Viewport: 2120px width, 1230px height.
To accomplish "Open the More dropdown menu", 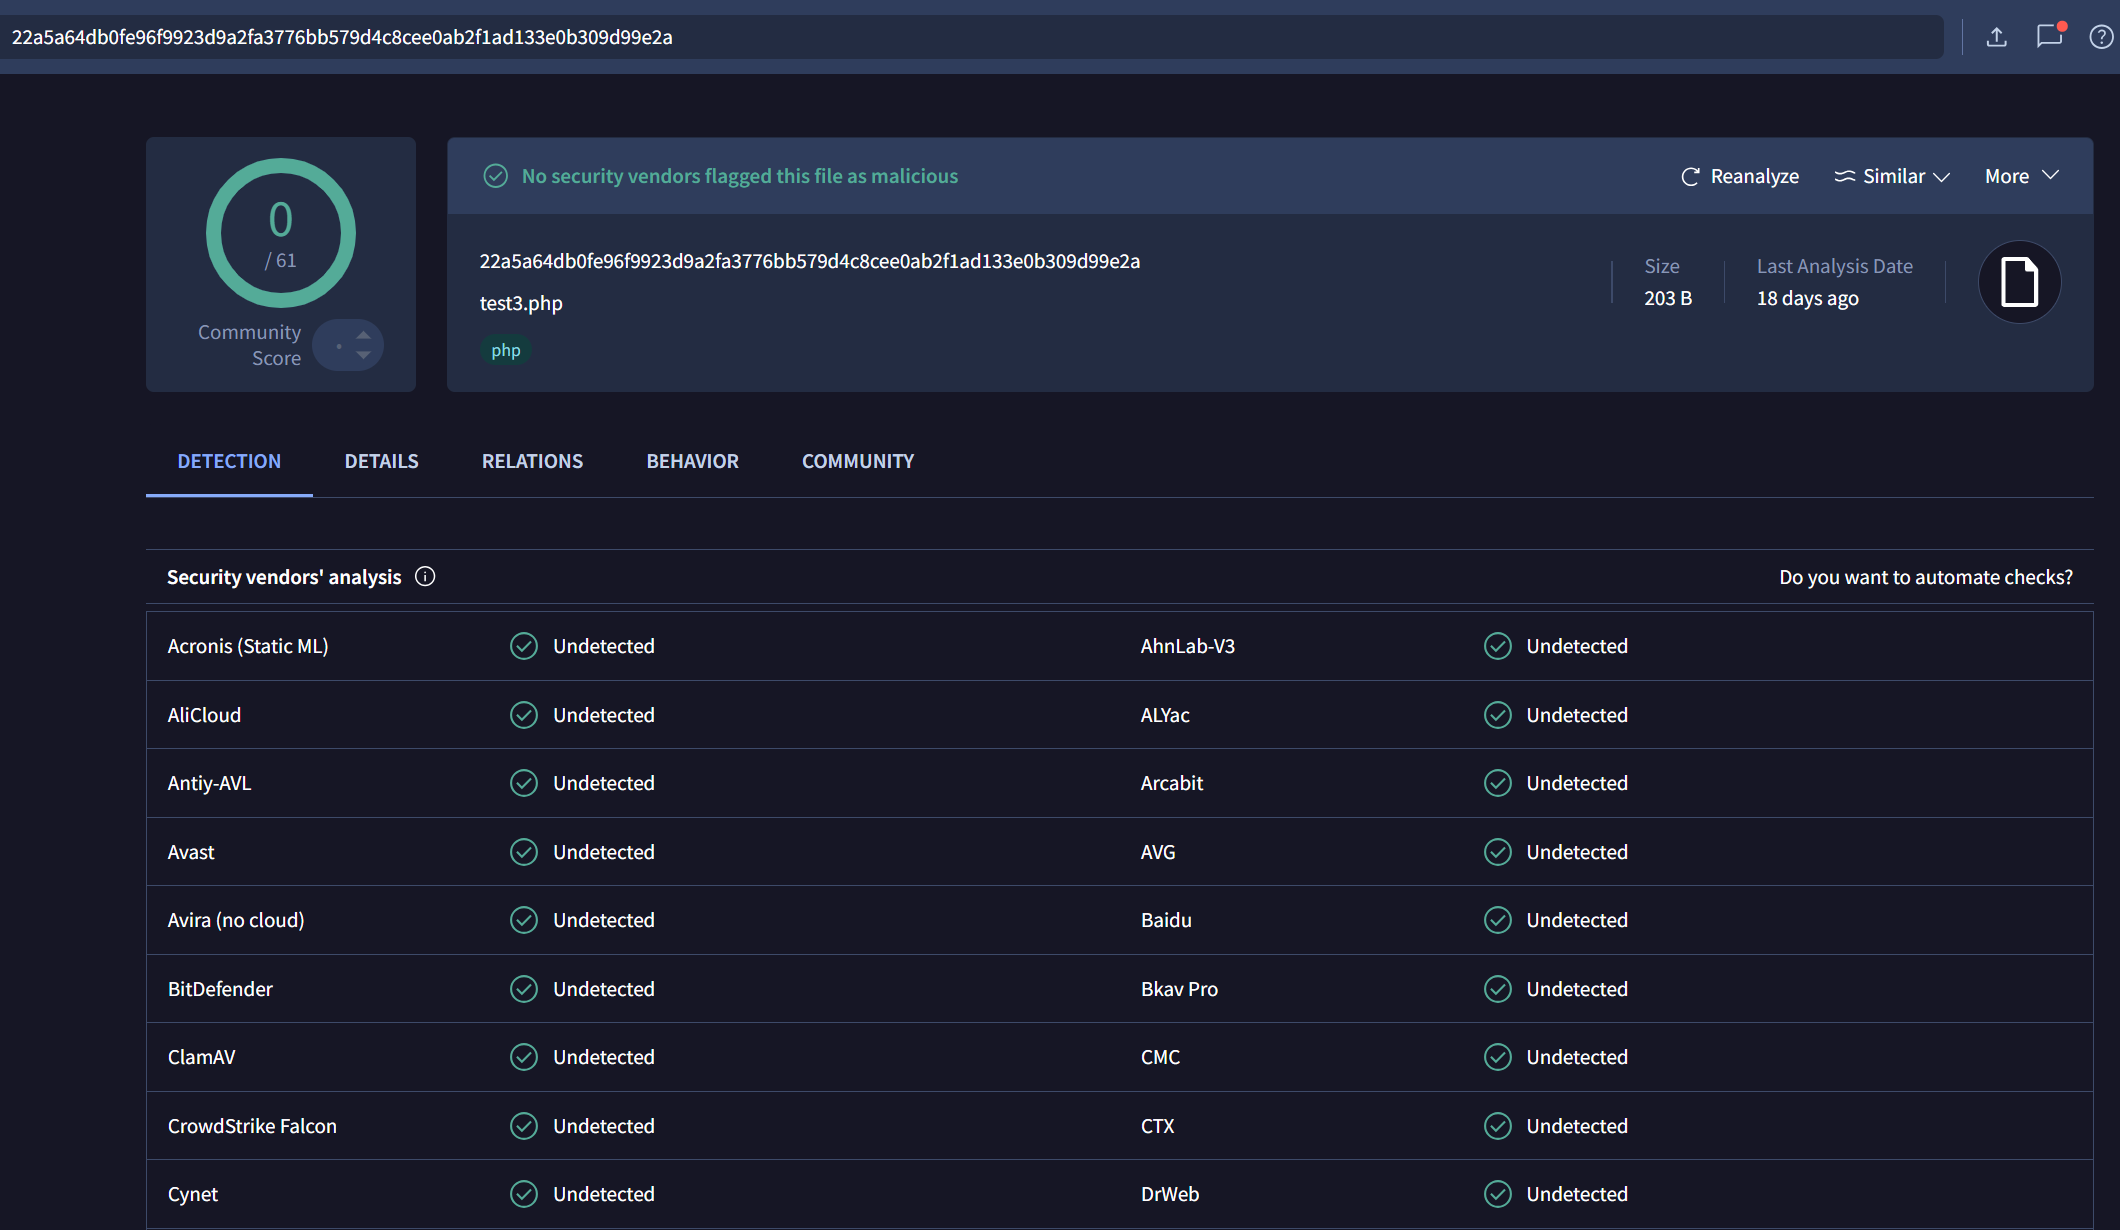I will [x=2021, y=176].
